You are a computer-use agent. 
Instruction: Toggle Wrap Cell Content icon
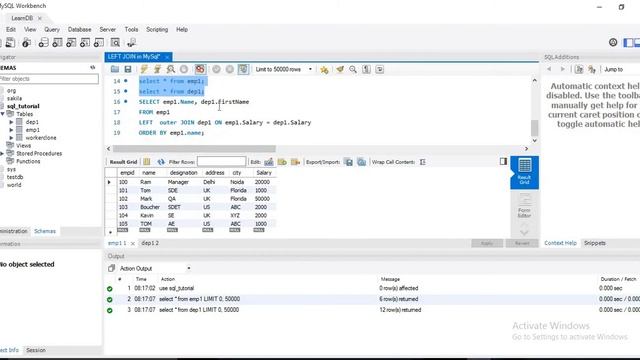tap(422, 162)
